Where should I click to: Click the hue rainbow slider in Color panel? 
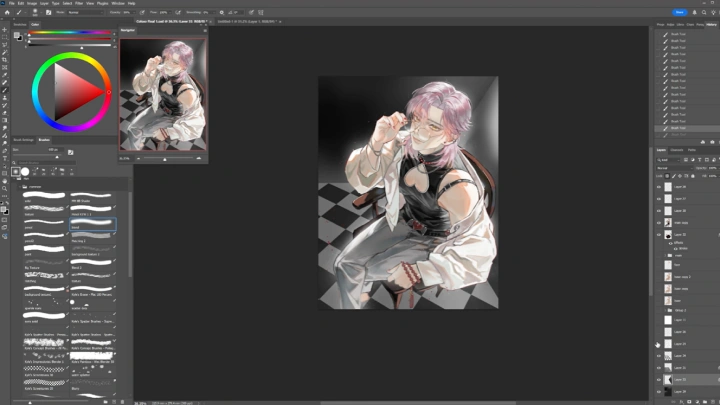coord(70,33)
